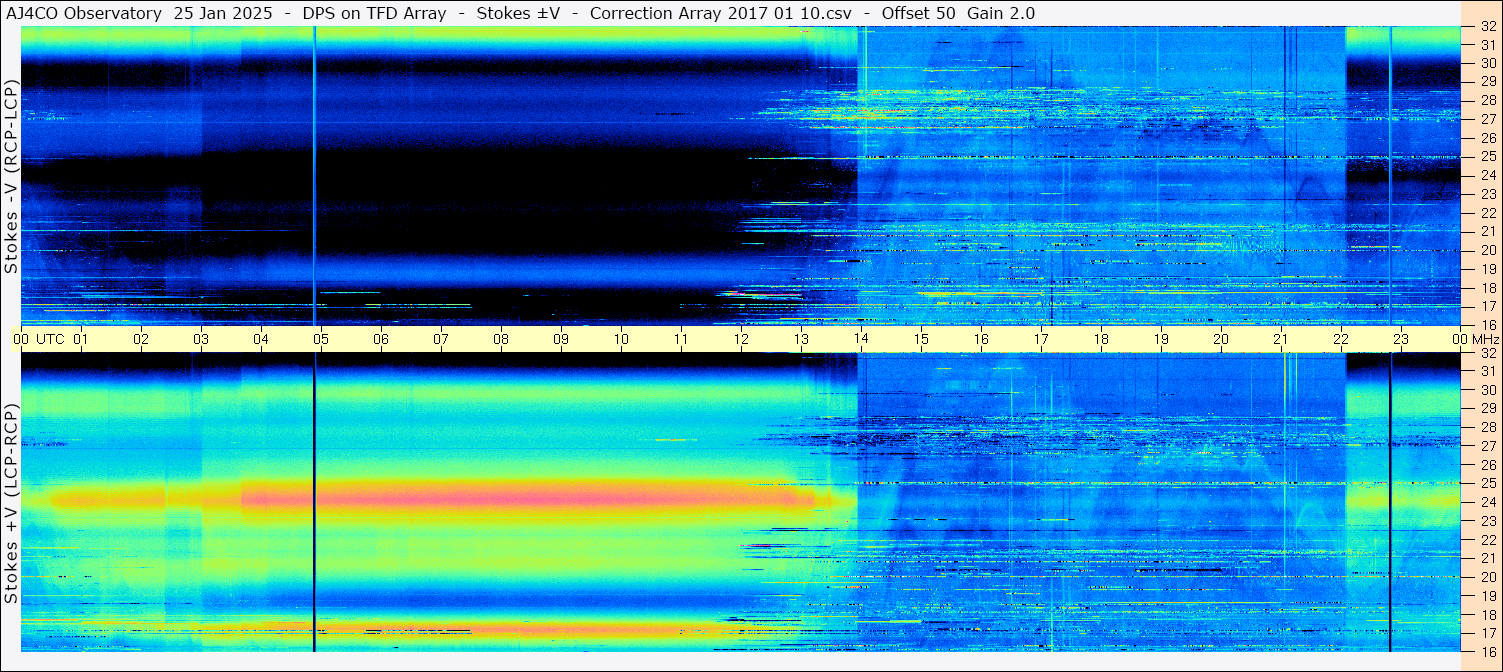
Task: Click the 13 hour mark on time axis
Action: 801,339
